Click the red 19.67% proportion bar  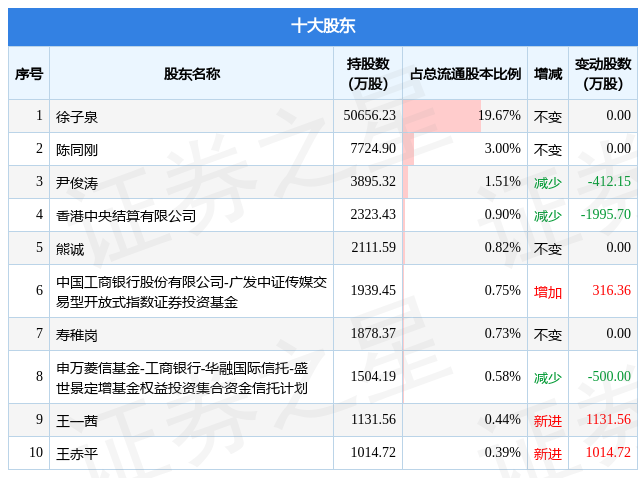click(442, 116)
